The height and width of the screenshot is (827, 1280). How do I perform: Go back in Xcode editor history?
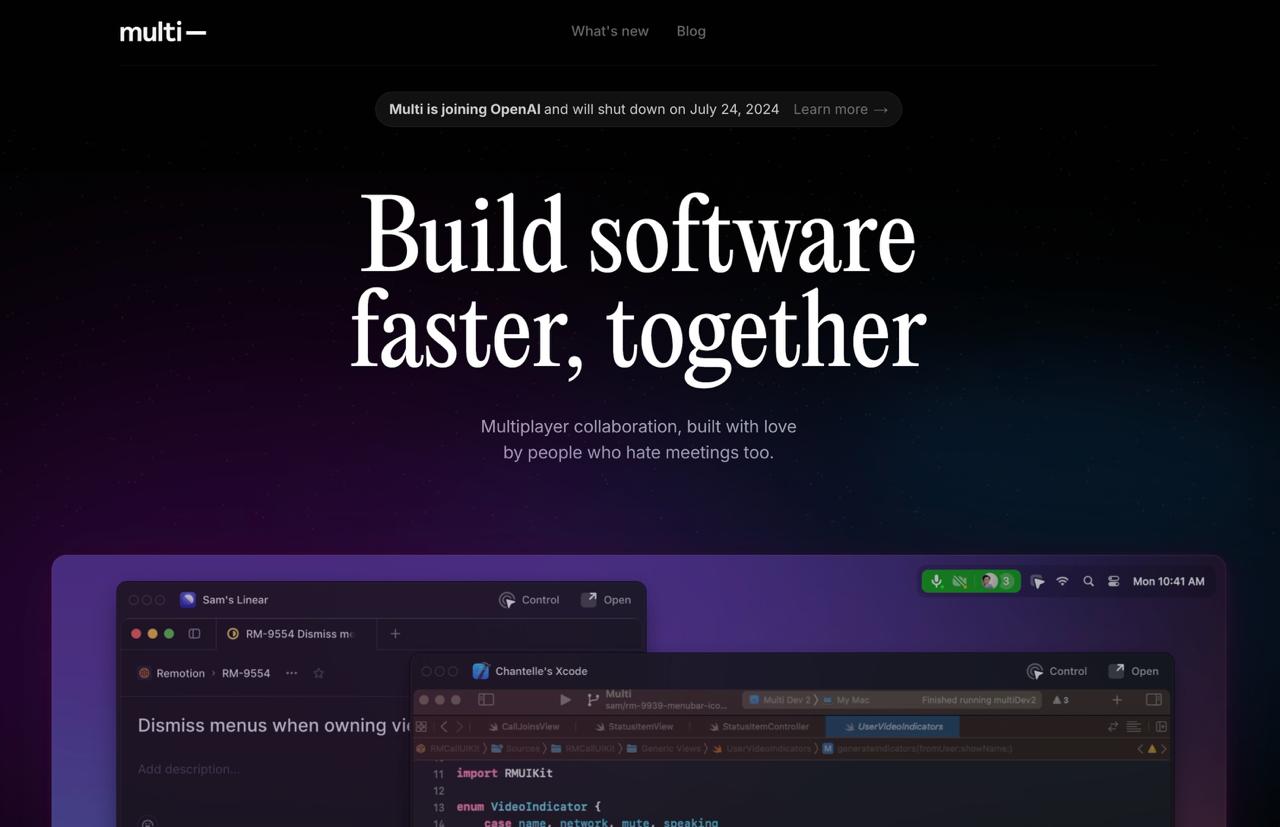[x=444, y=727]
